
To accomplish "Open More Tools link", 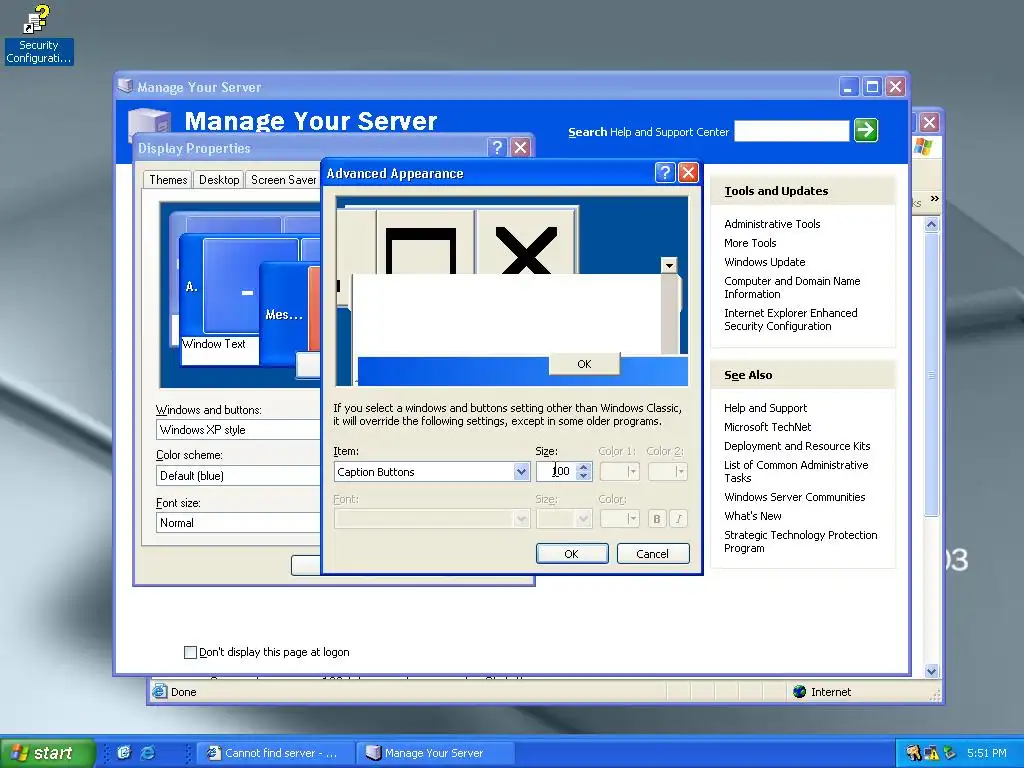I will pos(750,243).
